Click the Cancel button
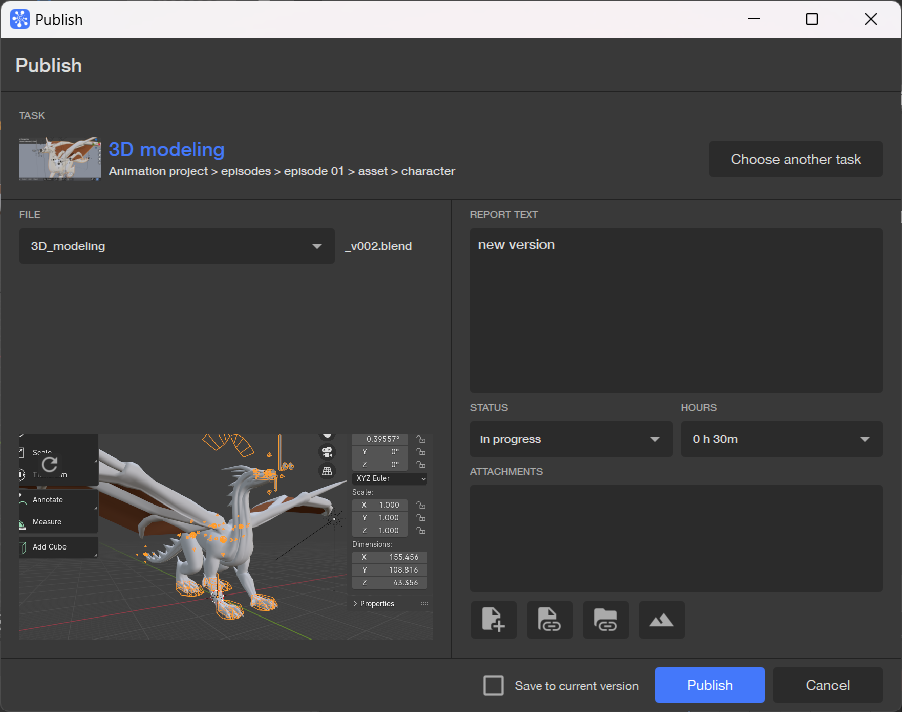 click(827, 685)
